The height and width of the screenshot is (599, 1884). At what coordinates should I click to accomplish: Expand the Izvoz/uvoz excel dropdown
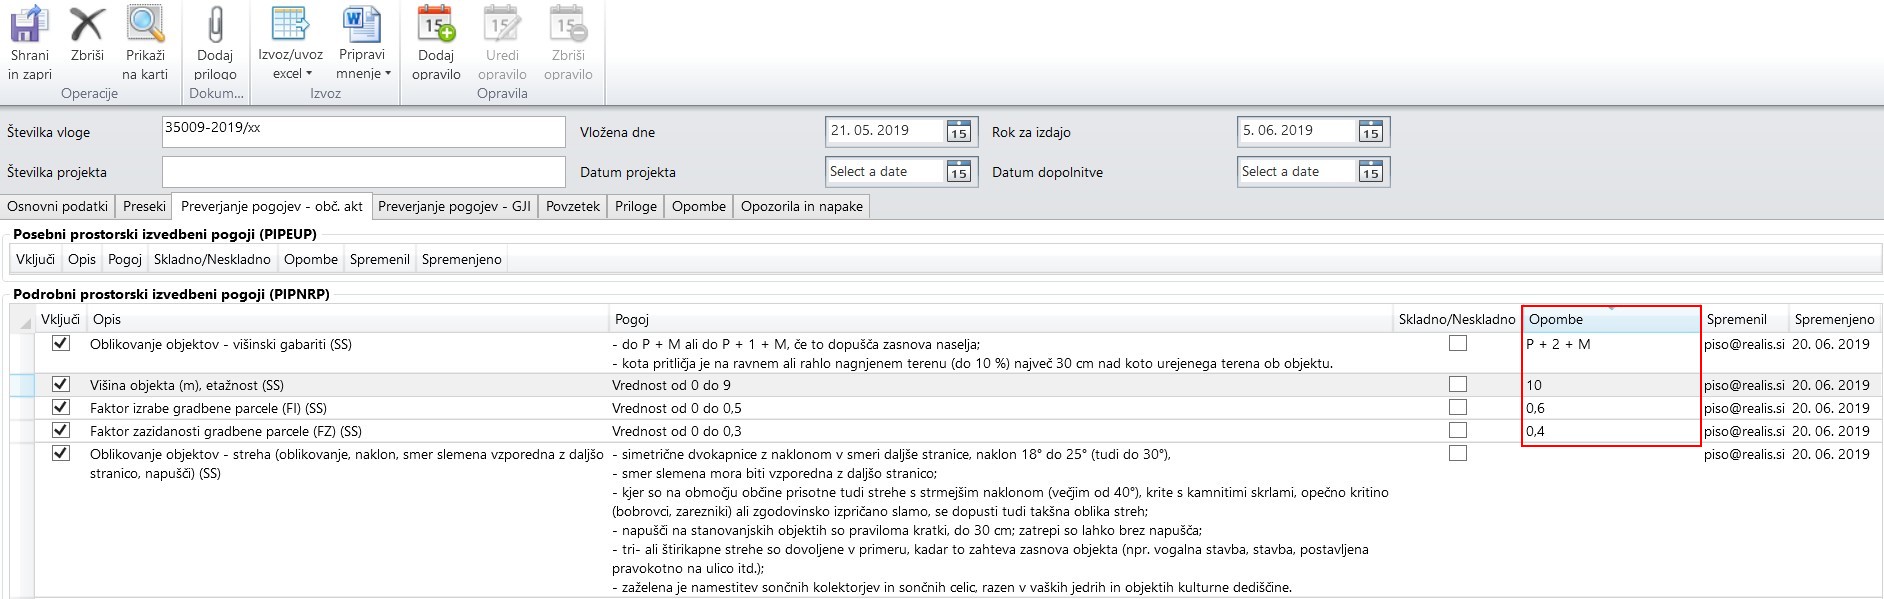click(x=290, y=64)
